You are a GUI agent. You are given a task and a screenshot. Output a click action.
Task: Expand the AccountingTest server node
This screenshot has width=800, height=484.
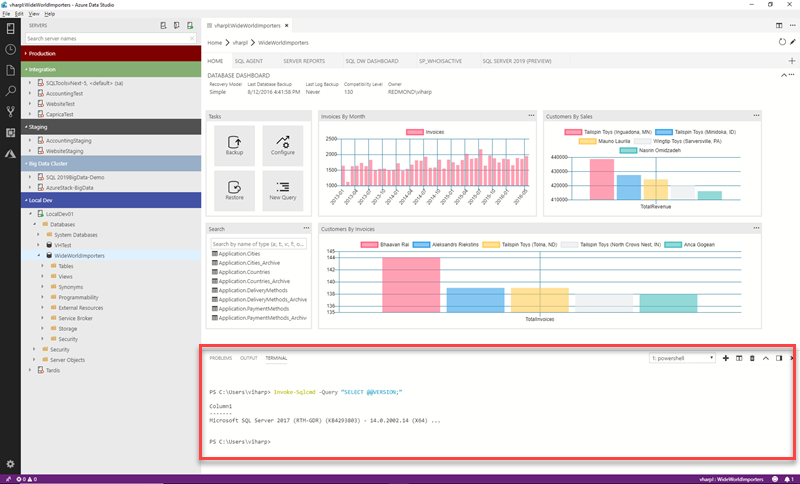(30, 93)
